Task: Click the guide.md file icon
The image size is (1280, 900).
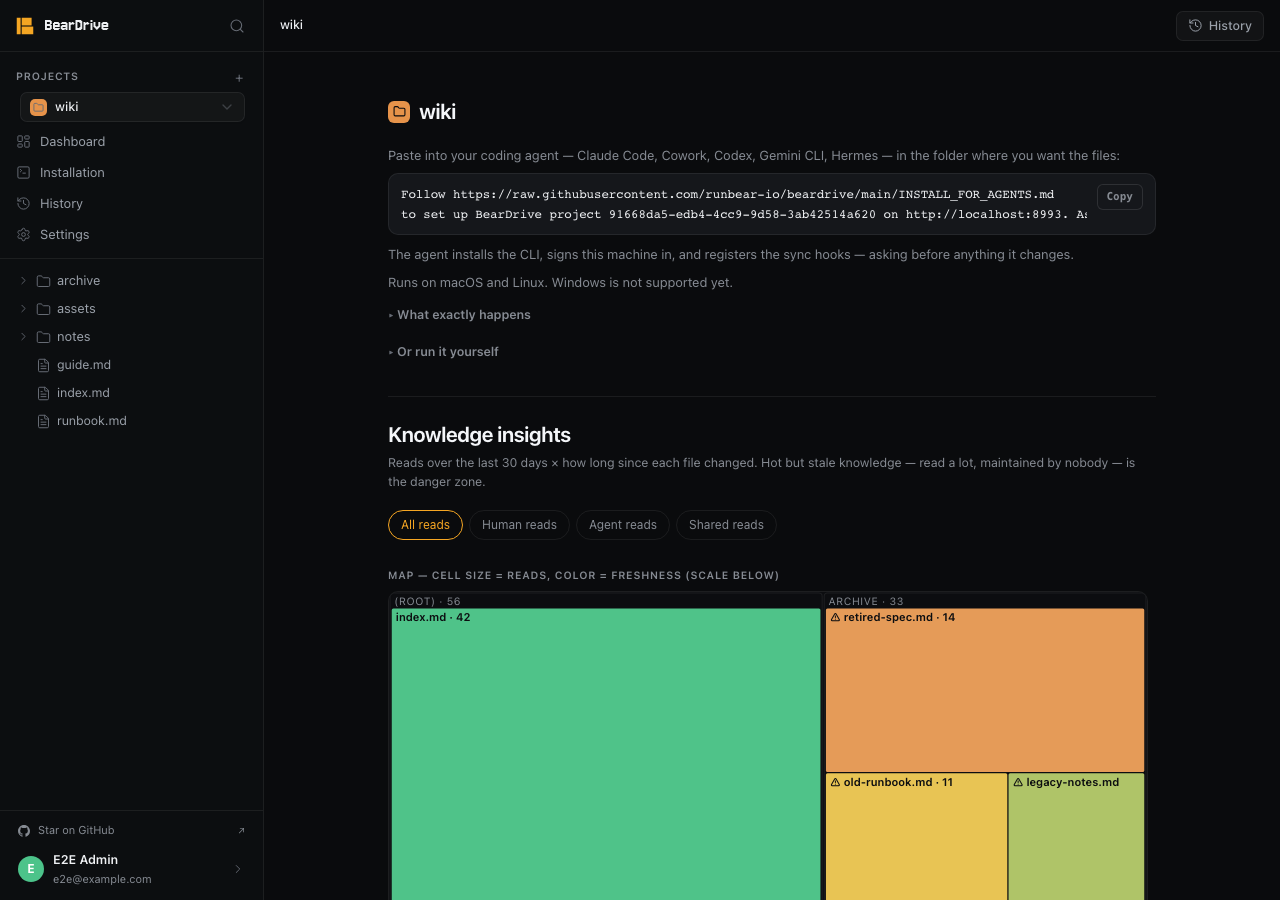Action: pyautogui.click(x=43, y=365)
